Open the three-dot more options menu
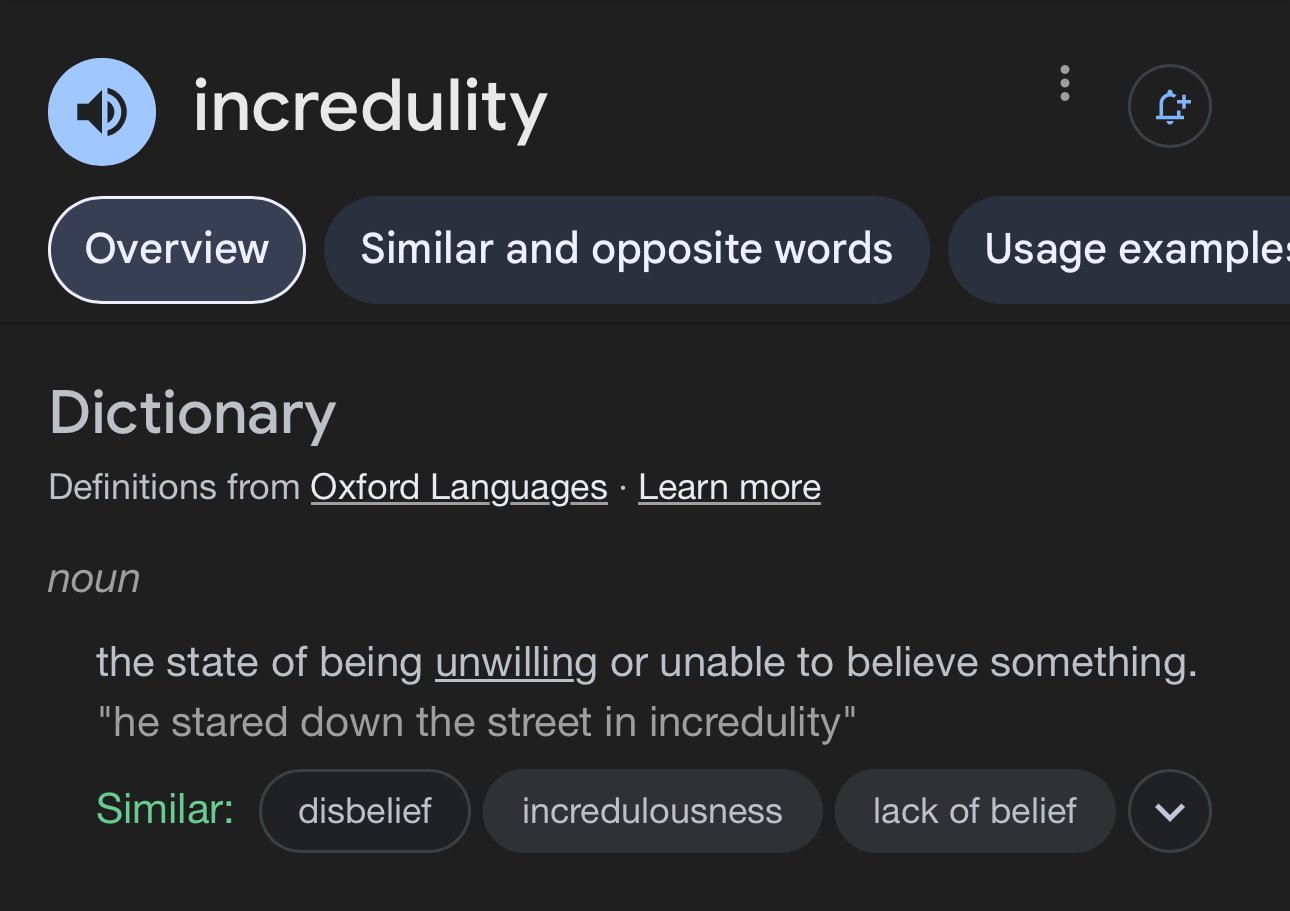 pos(1065,83)
